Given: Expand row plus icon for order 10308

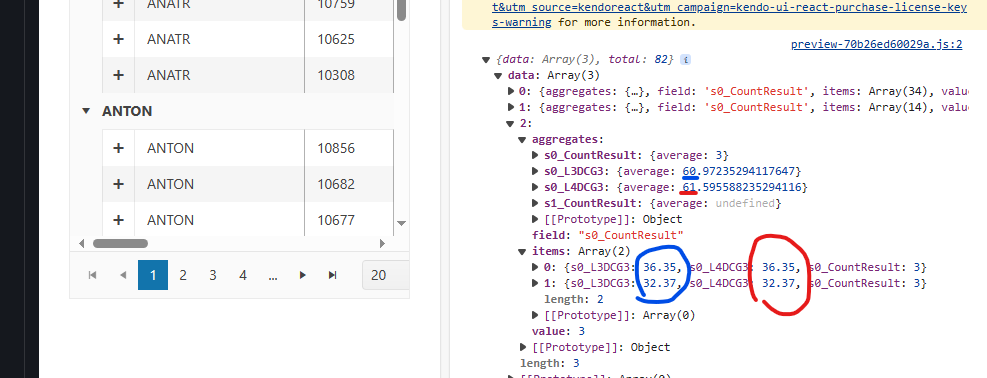Looking at the screenshot, I should pyautogui.click(x=118, y=75).
